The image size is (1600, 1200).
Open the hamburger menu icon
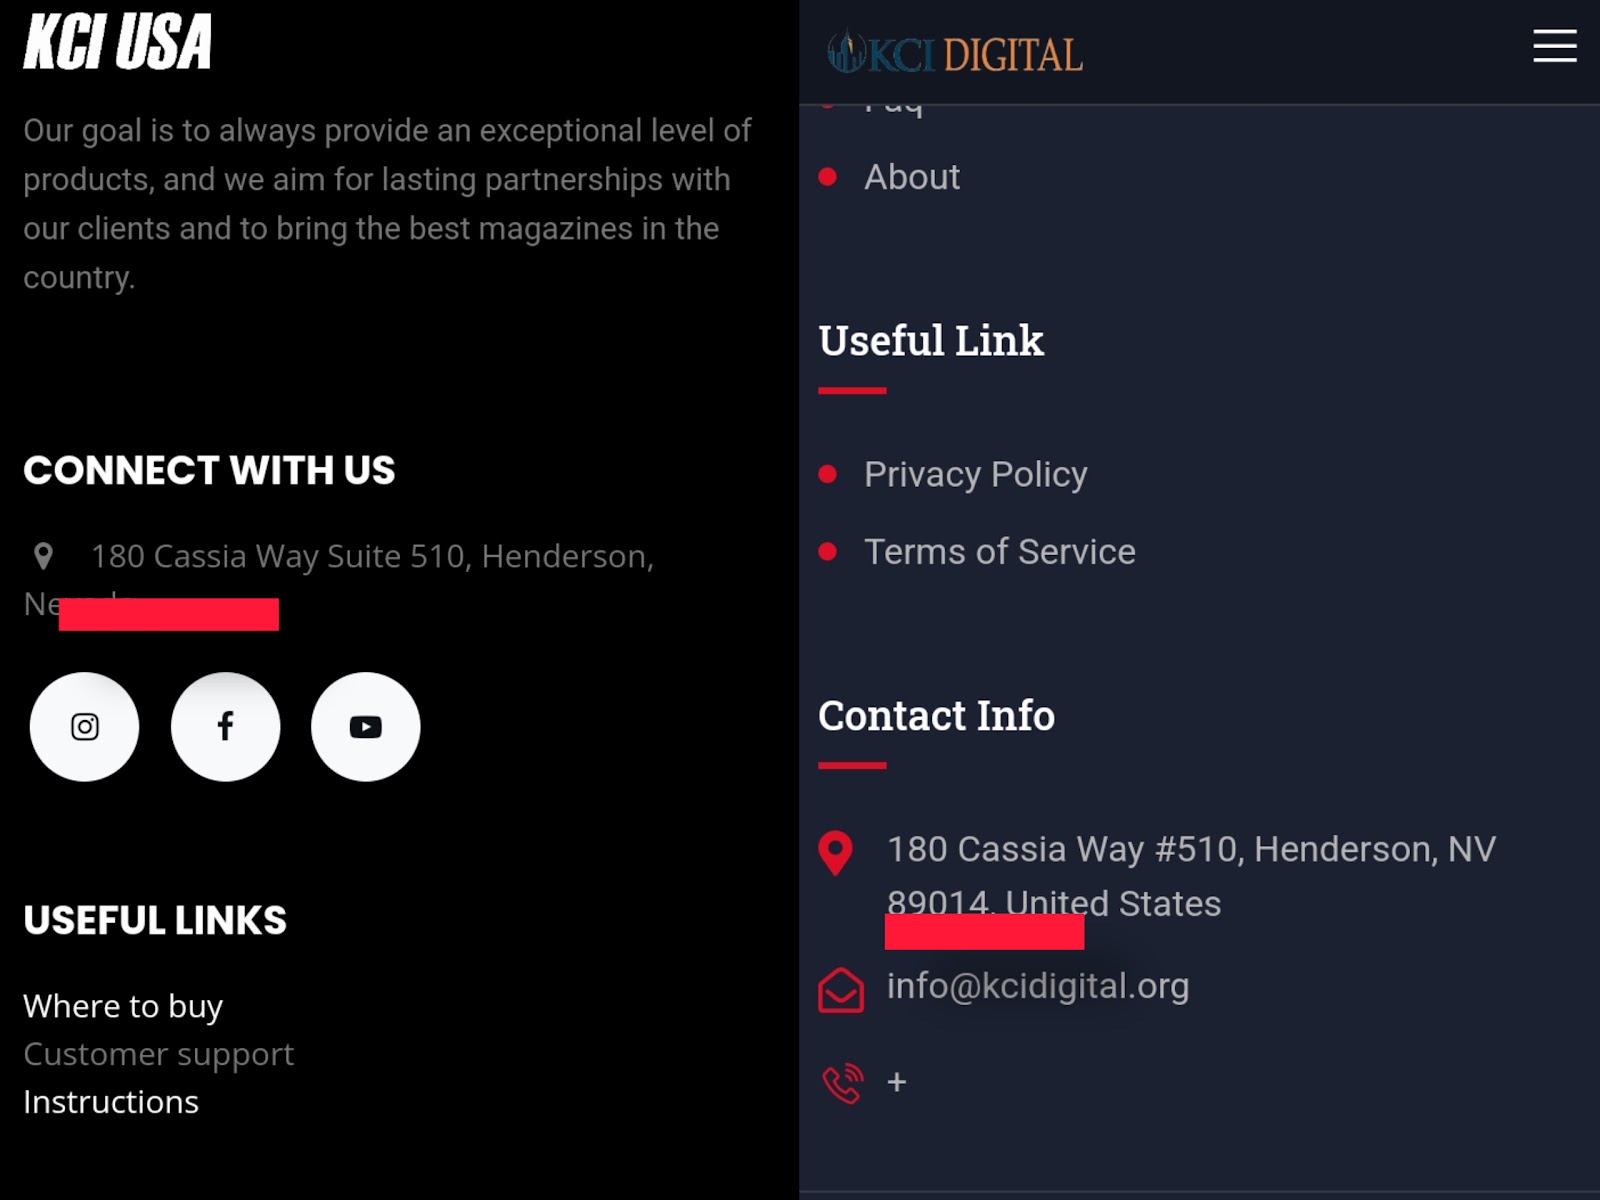click(x=1554, y=46)
